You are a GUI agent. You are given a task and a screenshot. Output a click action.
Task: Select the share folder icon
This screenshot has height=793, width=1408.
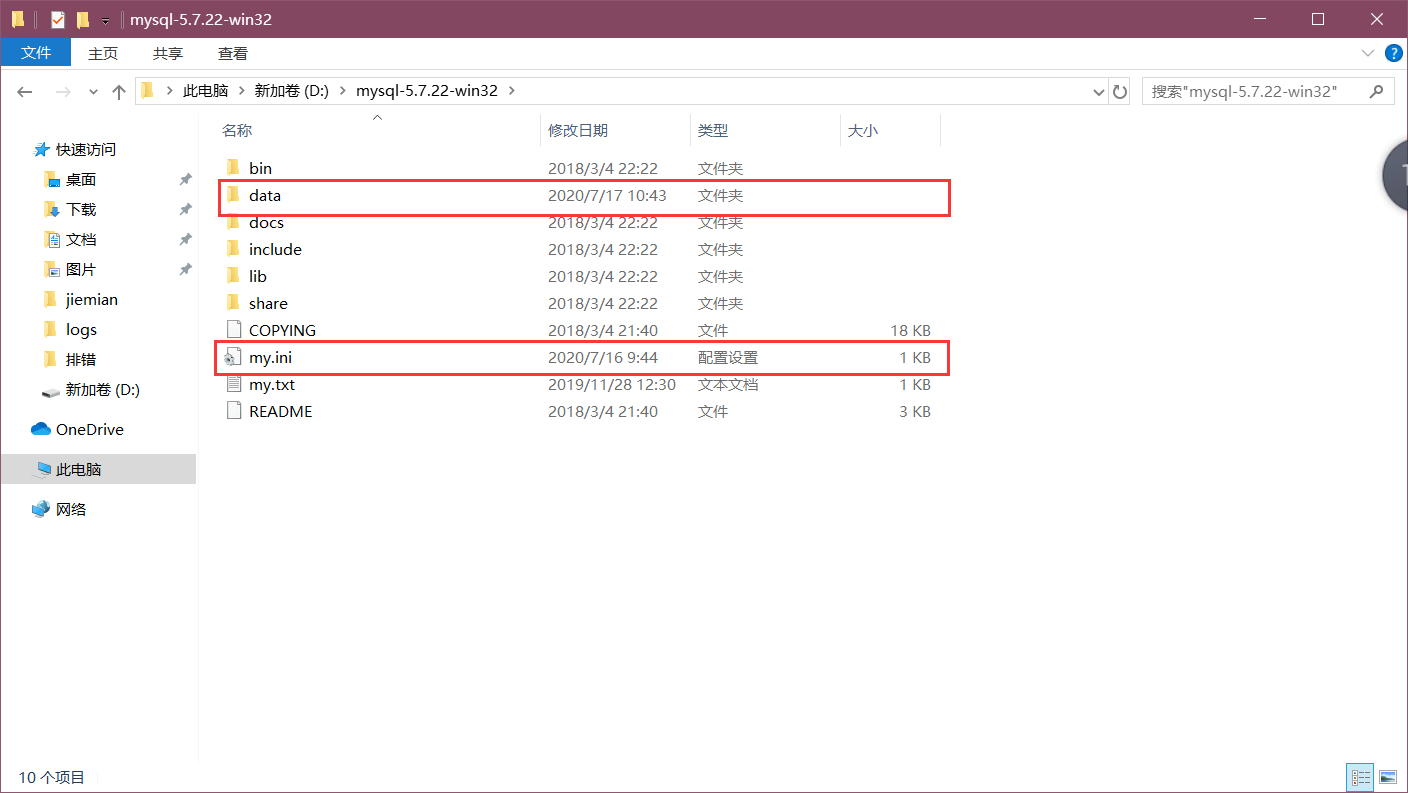point(233,303)
